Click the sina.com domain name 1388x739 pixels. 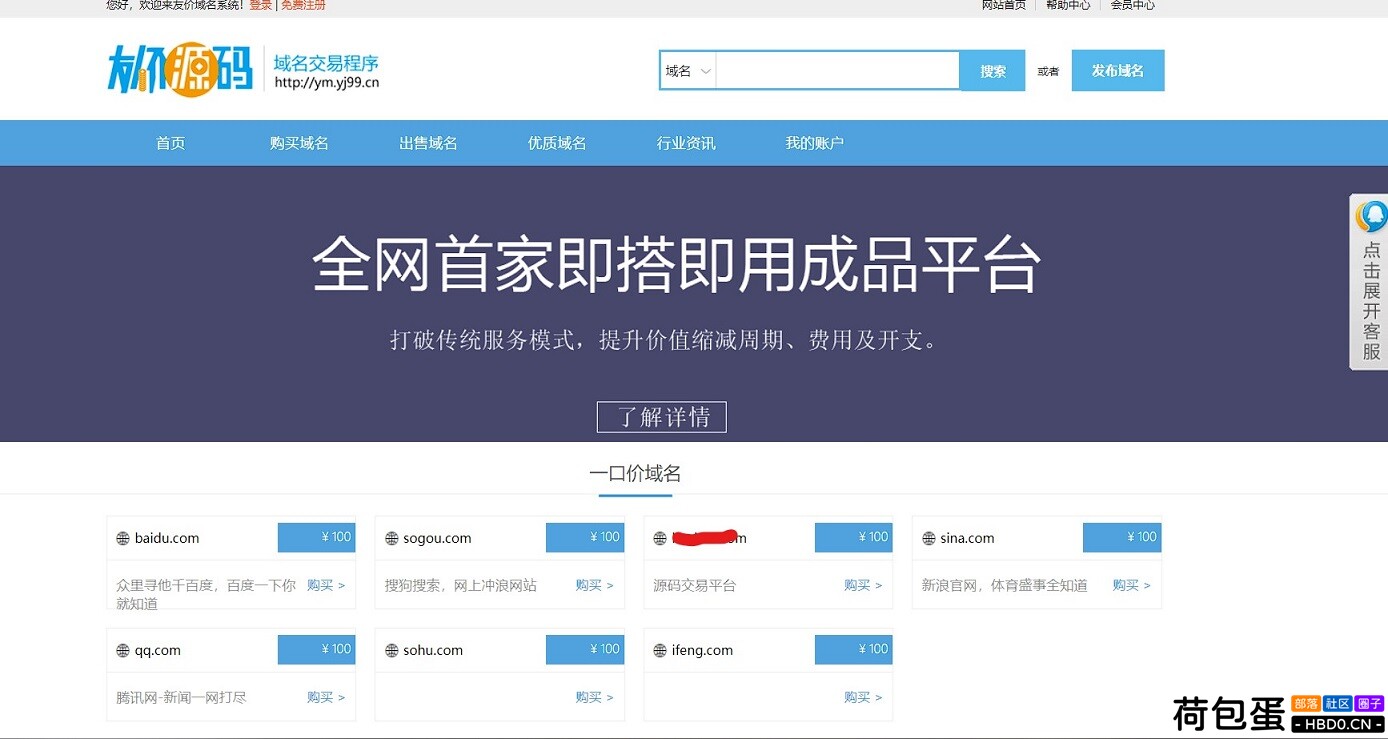click(x=967, y=538)
